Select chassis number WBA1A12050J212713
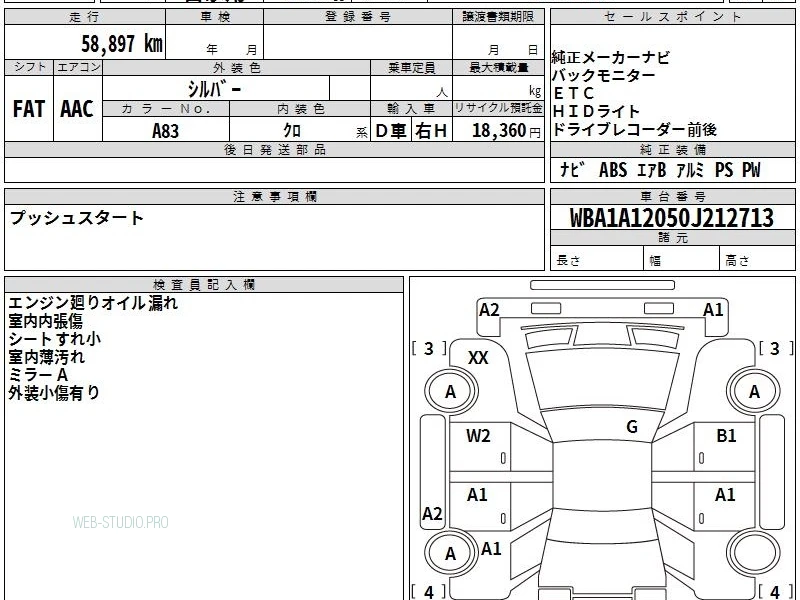Viewport: 800px width, 600px height. [671, 218]
